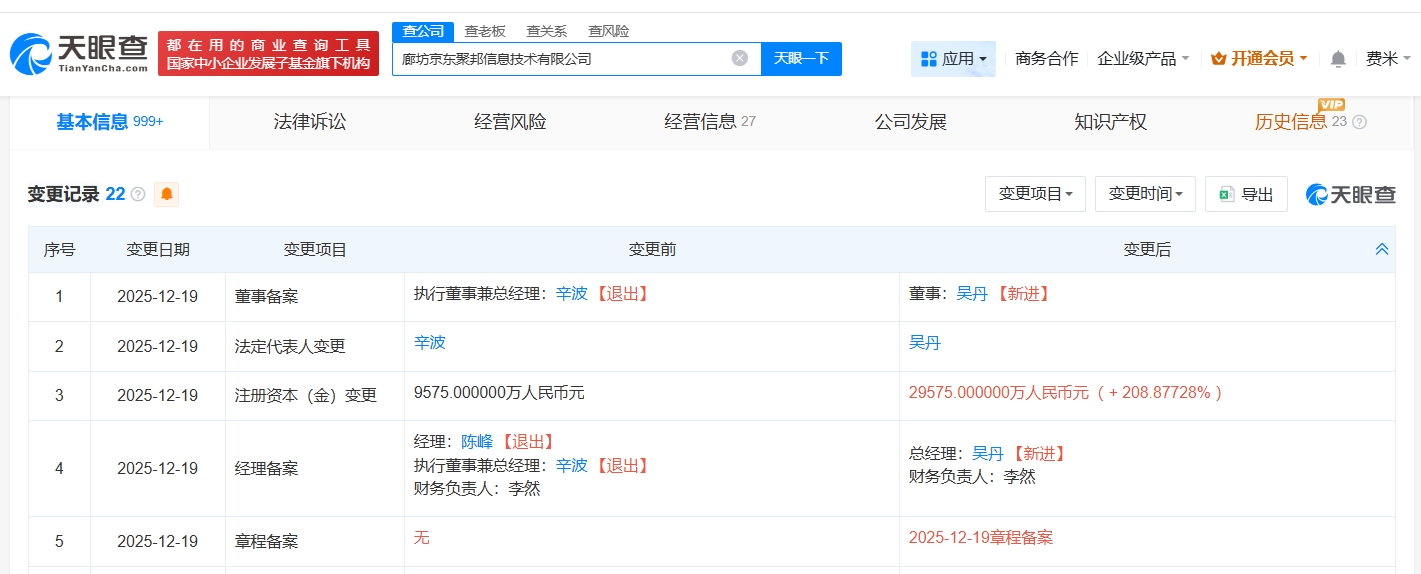Select the 查老板 search tab
The width and height of the screenshot is (1421, 574).
coord(485,31)
